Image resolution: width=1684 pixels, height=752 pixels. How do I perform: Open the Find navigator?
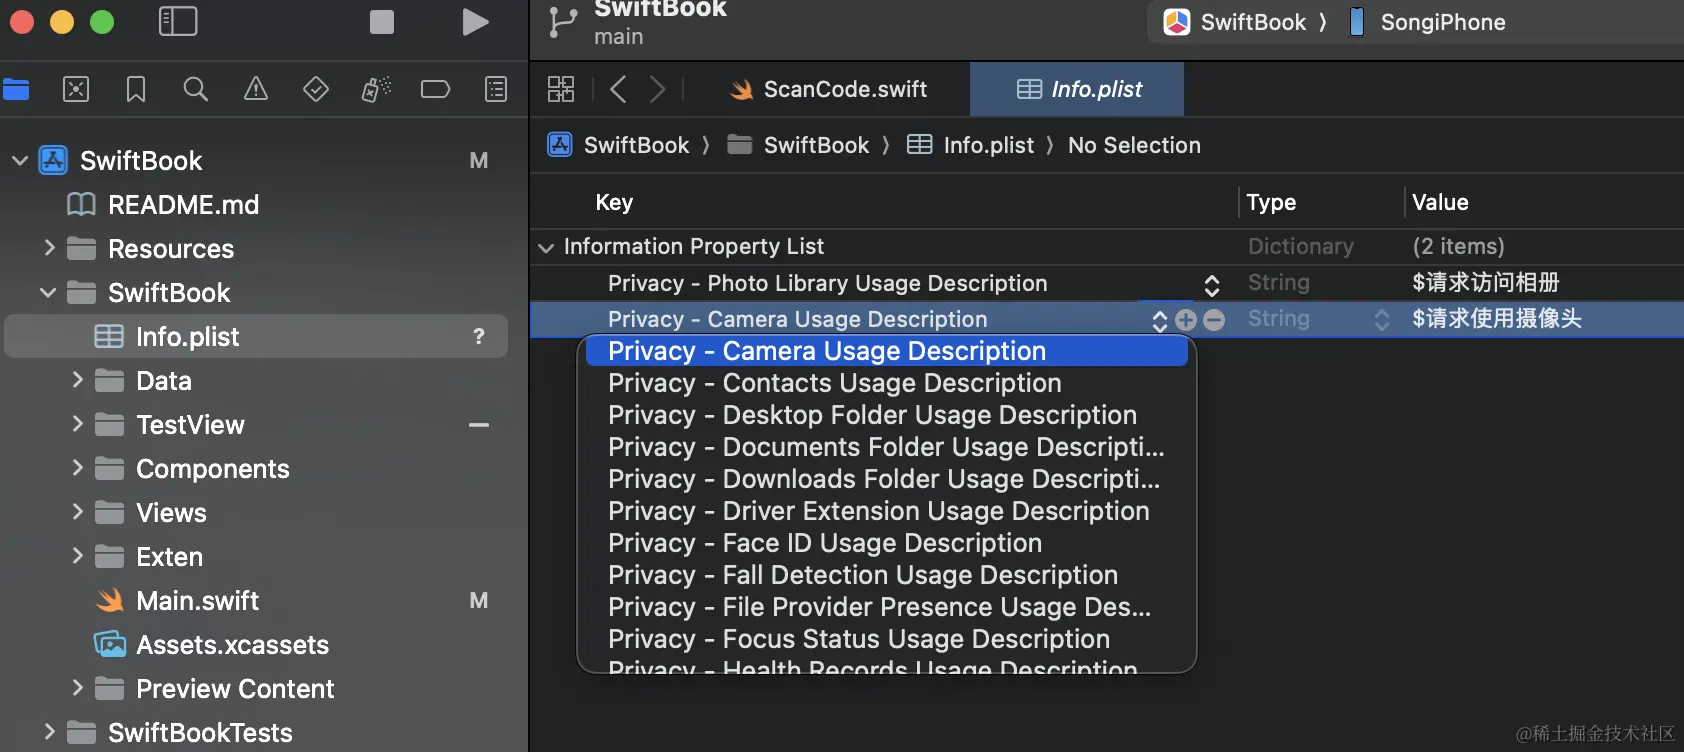click(x=196, y=89)
